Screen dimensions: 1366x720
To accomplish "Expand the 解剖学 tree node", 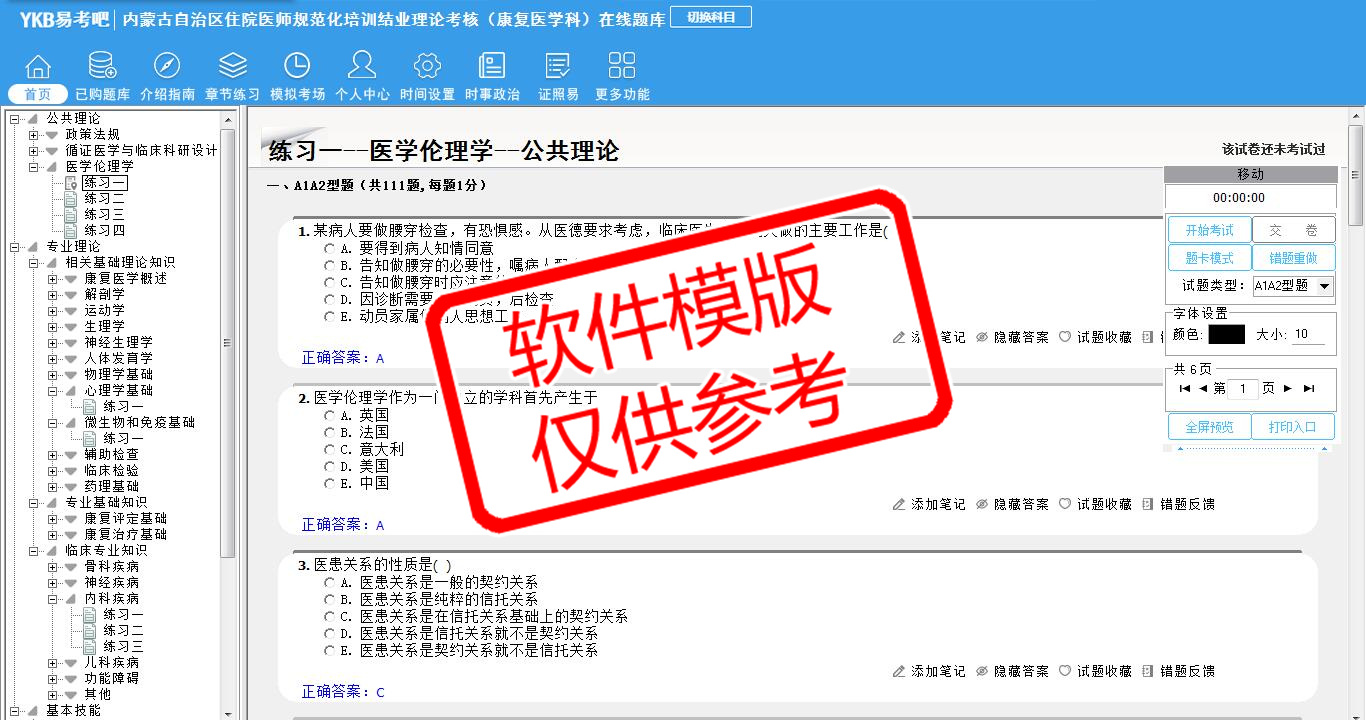I will (x=53, y=295).
